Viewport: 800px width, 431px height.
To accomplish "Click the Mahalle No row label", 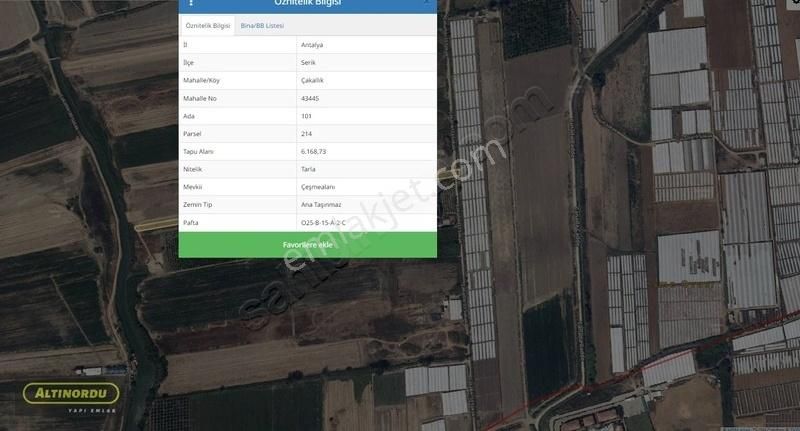I will click(199, 98).
